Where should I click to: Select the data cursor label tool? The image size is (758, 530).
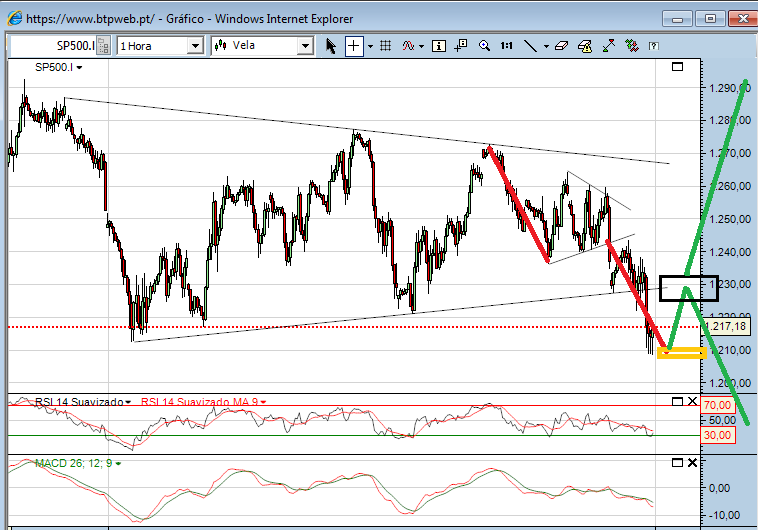tap(461, 45)
